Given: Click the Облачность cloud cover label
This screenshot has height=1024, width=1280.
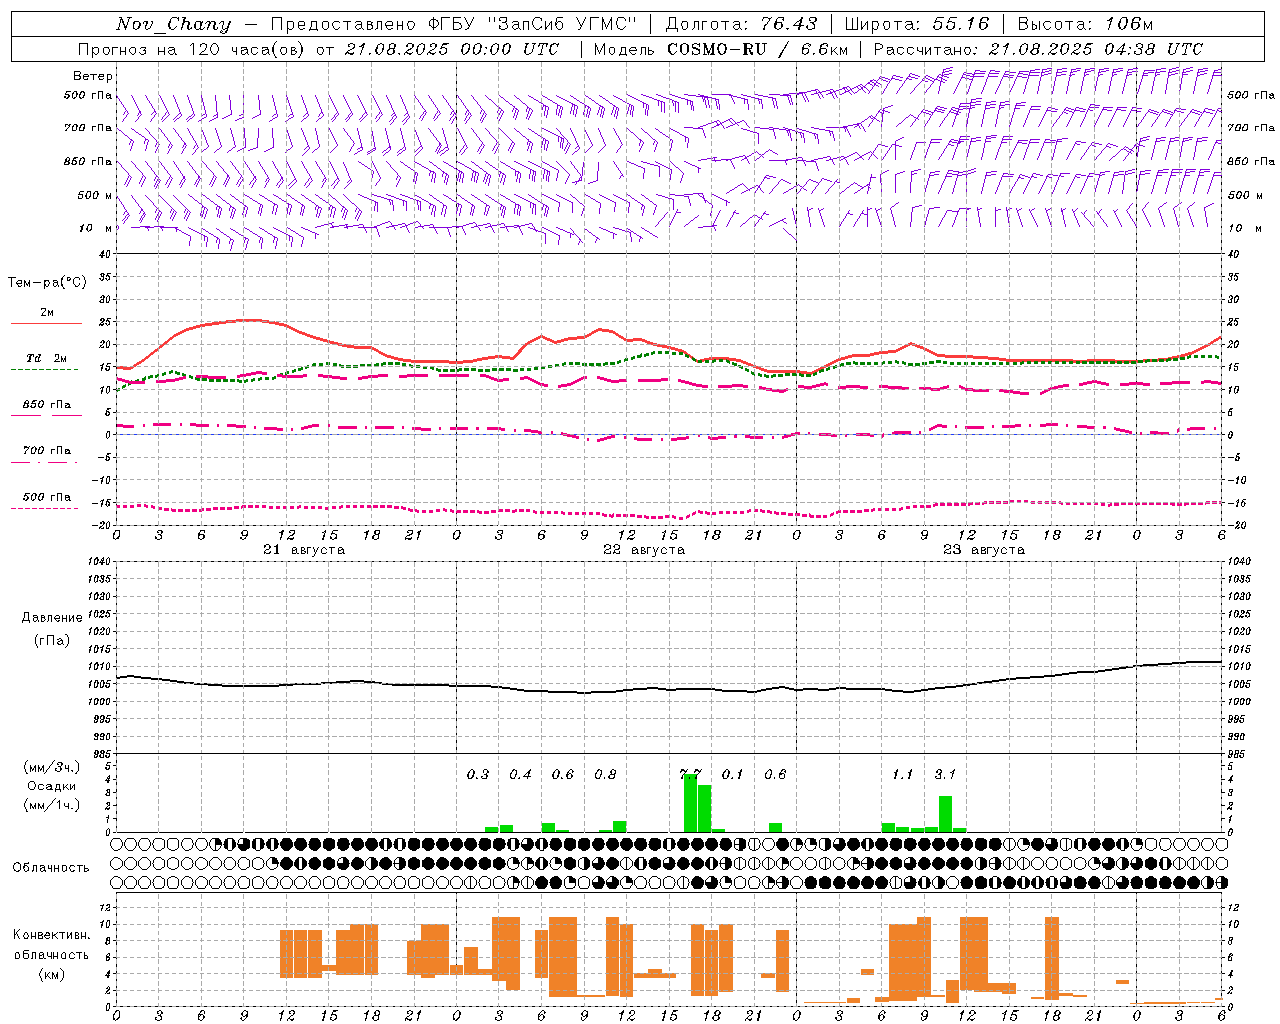Looking at the screenshot, I should click(x=51, y=868).
